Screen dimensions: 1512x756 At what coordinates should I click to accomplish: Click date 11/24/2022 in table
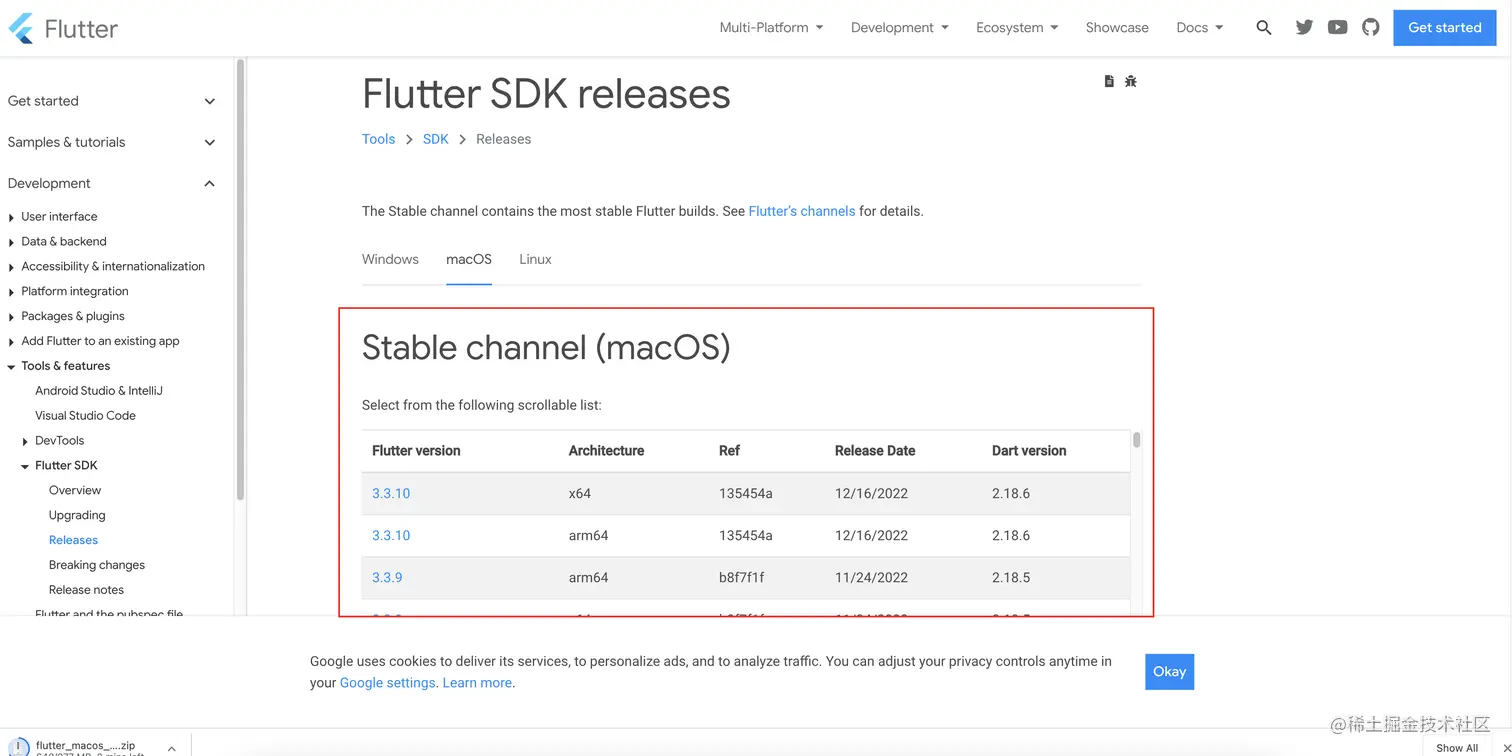[871, 578]
